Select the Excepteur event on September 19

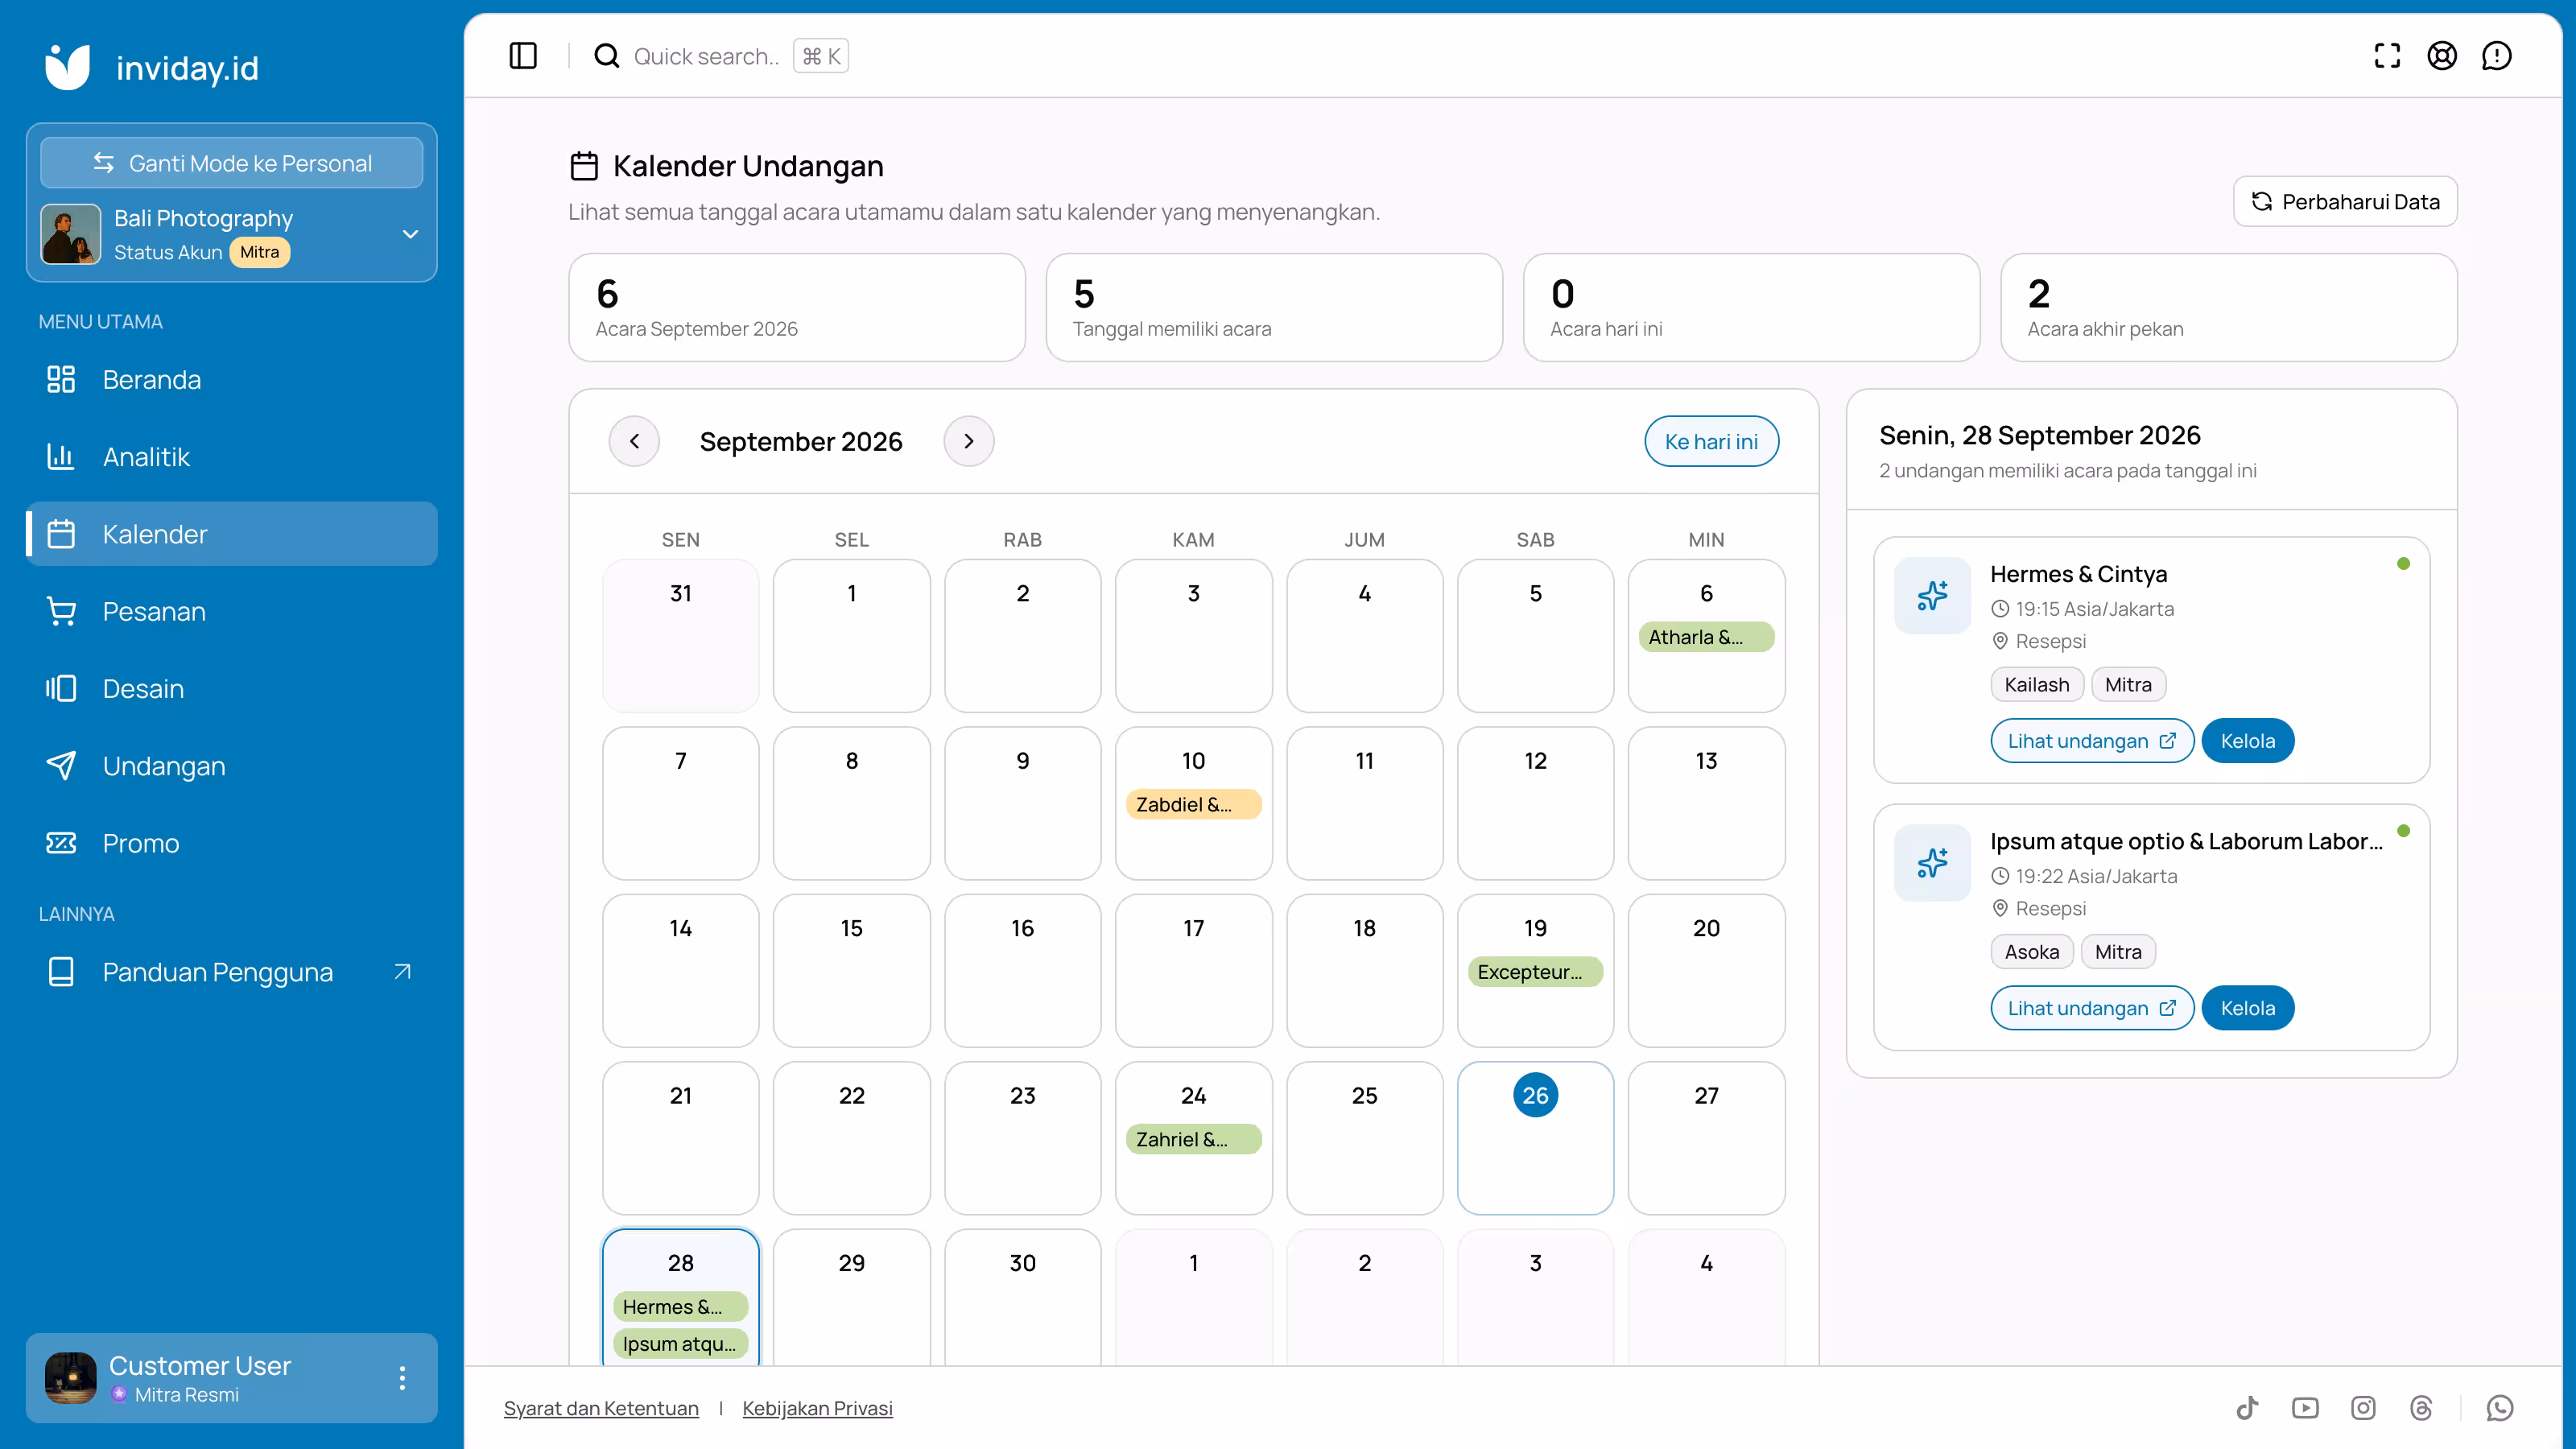(1535, 972)
